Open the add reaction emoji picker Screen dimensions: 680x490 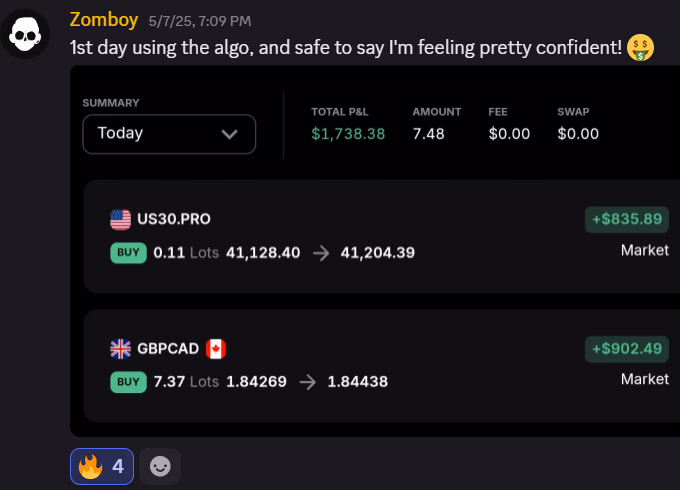[x=160, y=466]
